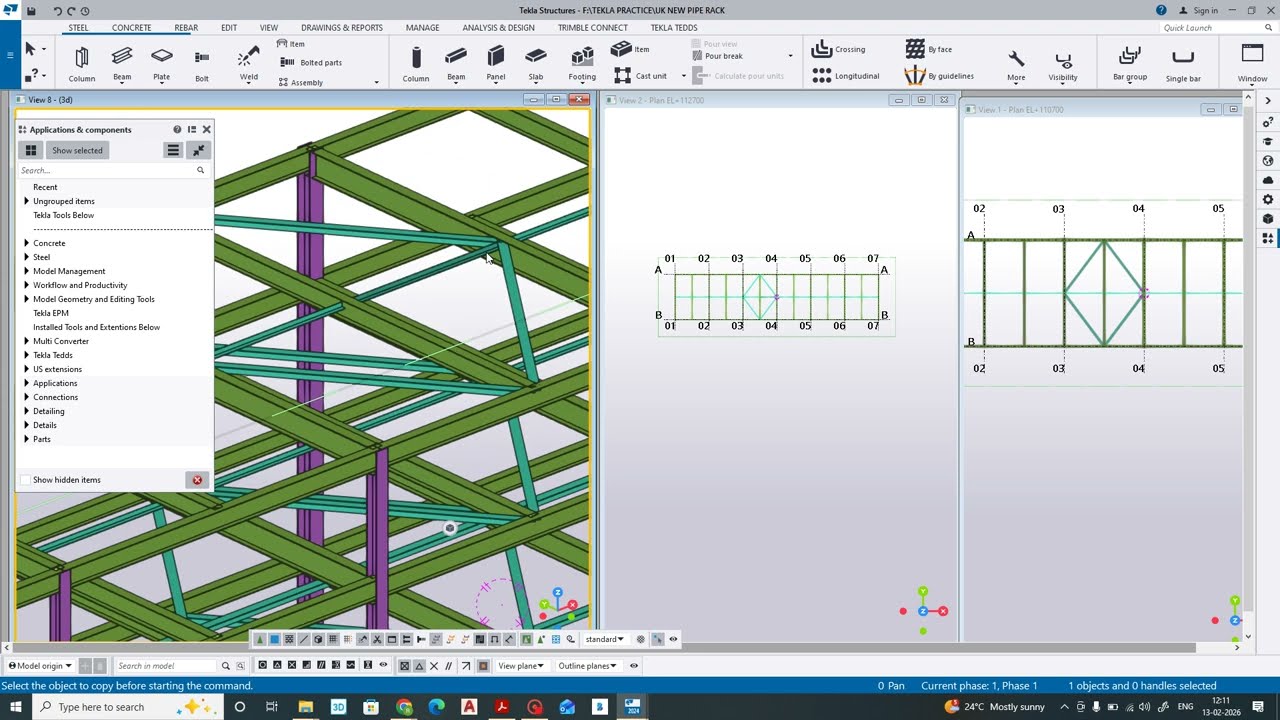Toggle Show selected filter

coord(77,150)
